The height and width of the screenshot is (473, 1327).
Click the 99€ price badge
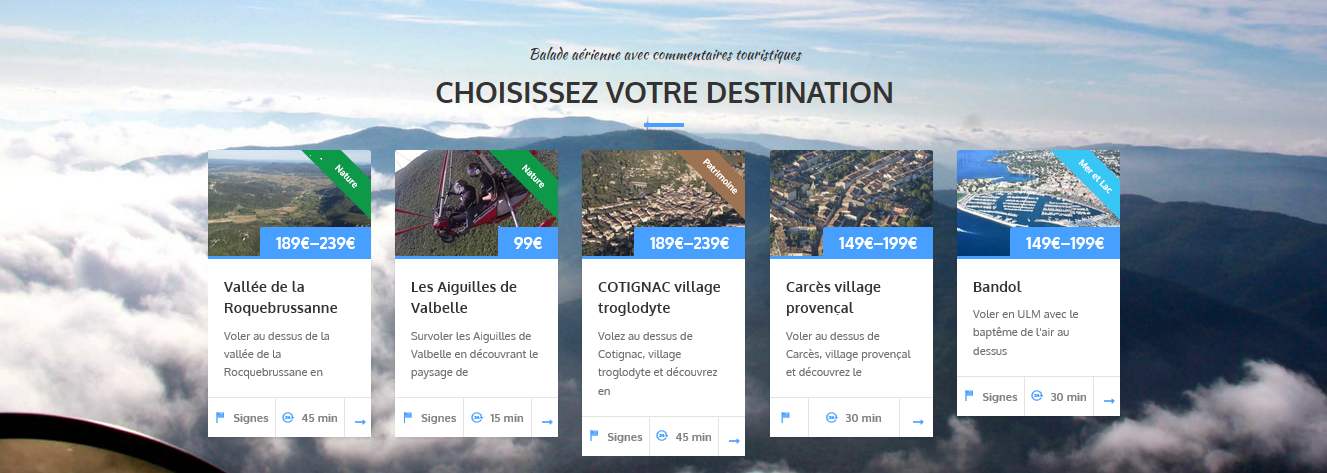click(528, 243)
